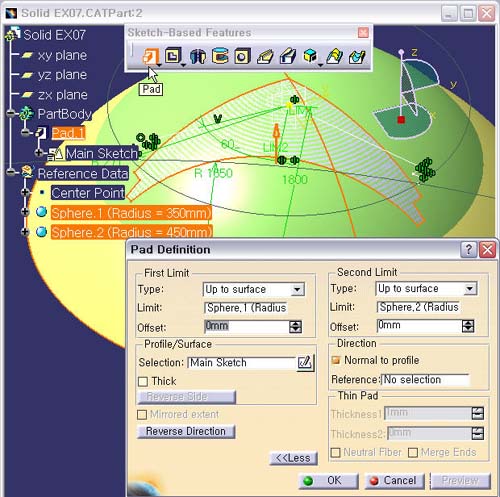Select Reference Data in the tree

pos(83,173)
